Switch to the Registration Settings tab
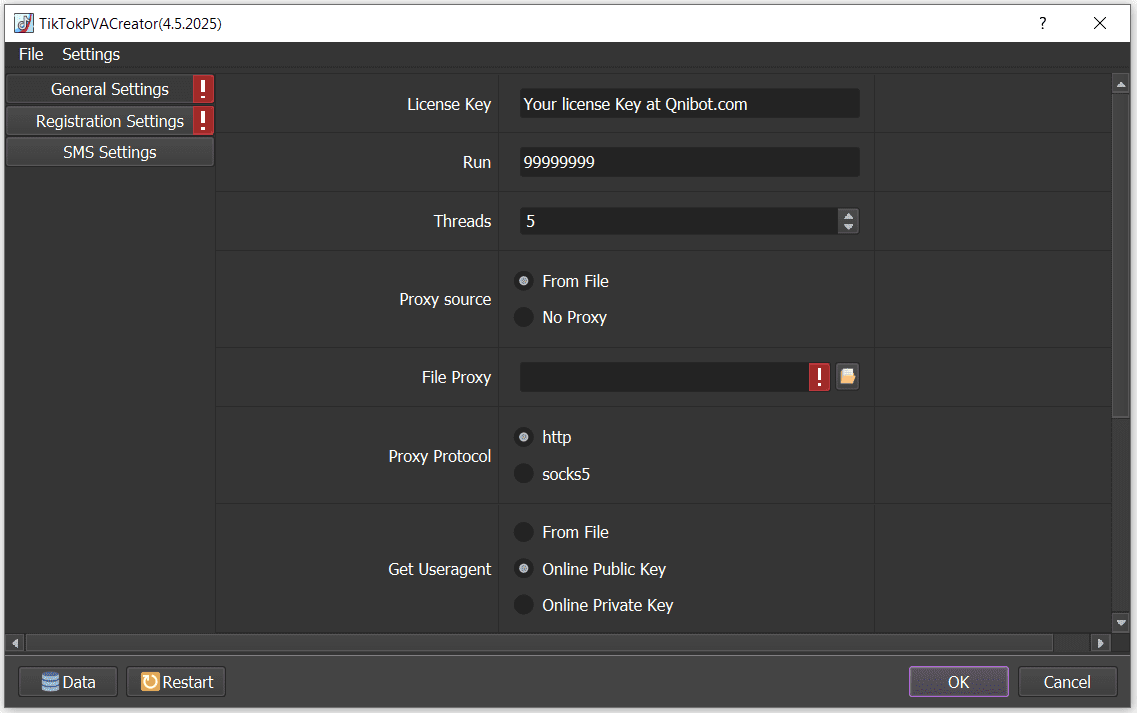 point(109,120)
